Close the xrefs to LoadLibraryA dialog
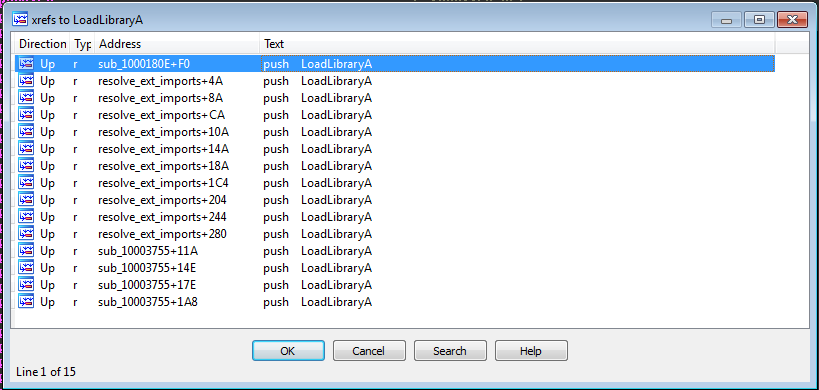Image resolution: width=819 pixels, height=390 pixels. pos(792,20)
